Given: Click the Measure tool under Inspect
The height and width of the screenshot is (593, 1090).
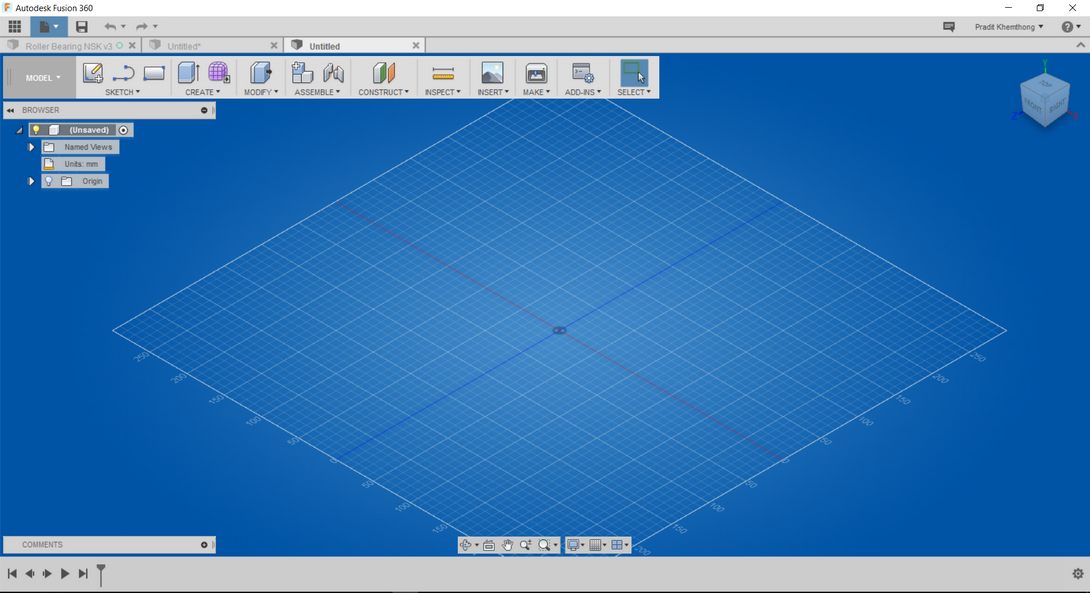Looking at the screenshot, I should coord(441,75).
